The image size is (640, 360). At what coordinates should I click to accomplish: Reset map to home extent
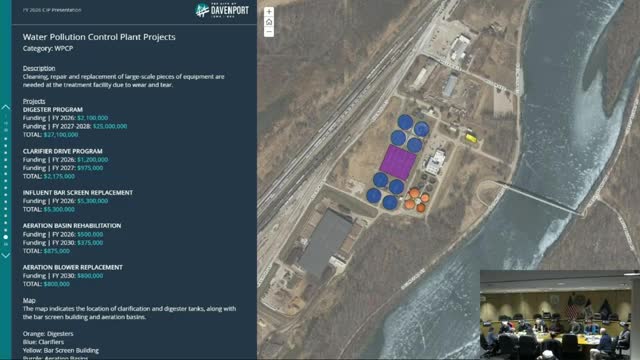[269, 22]
